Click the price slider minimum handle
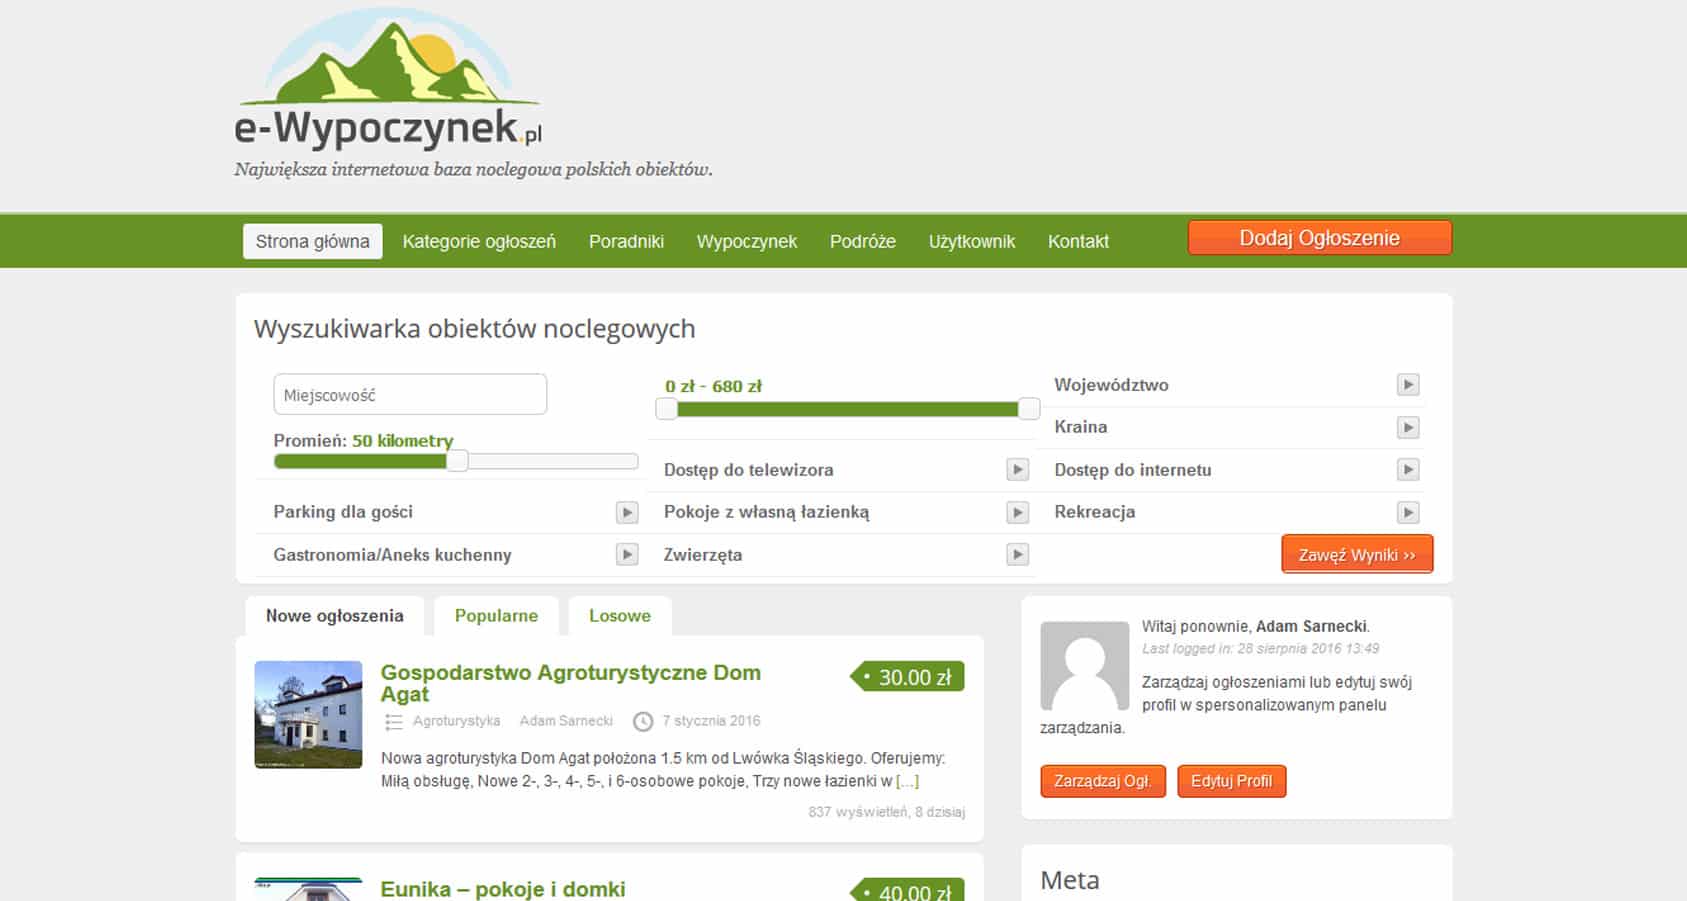The height and width of the screenshot is (901, 1687). pos(666,408)
